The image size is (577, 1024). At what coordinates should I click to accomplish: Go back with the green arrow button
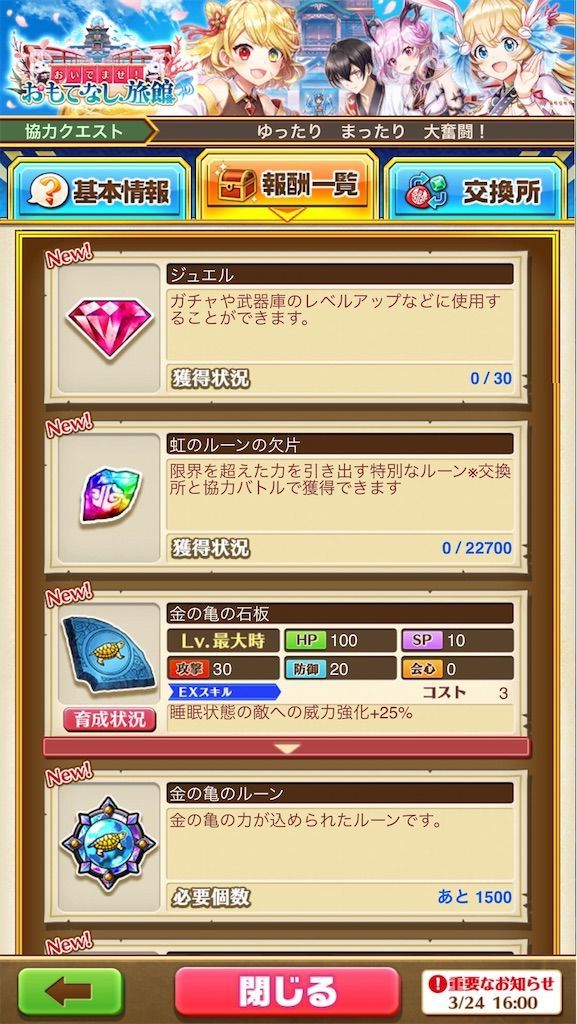point(70,992)
